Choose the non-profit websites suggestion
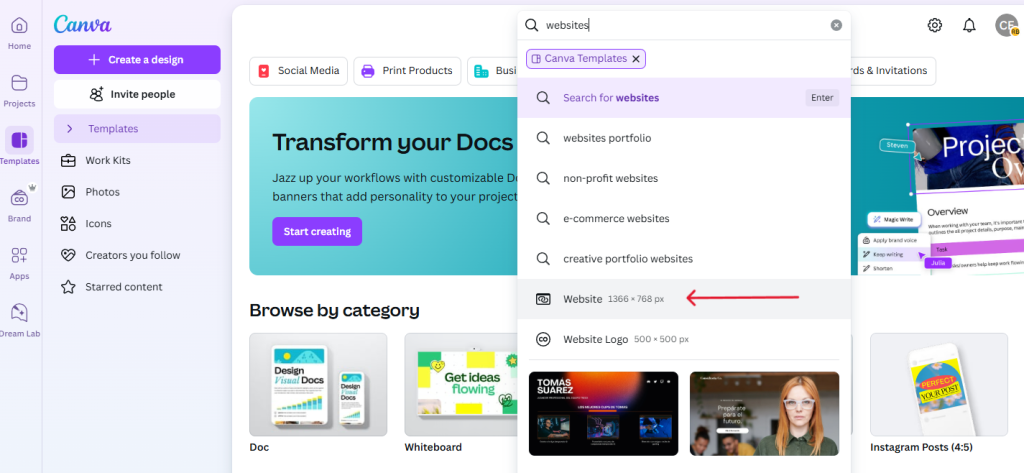The image size is (1024, 473). pyautogui.click(x=684, y=178)
